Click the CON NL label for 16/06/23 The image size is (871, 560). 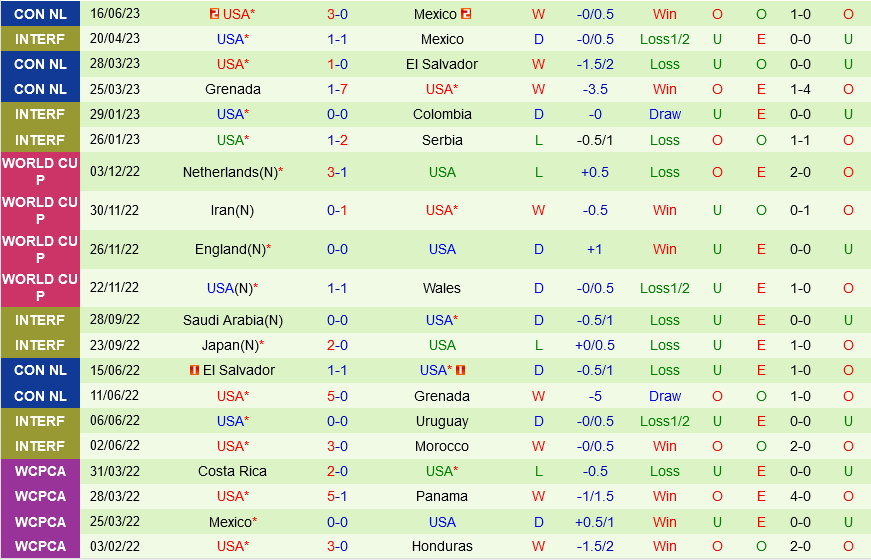pos(40,14)
